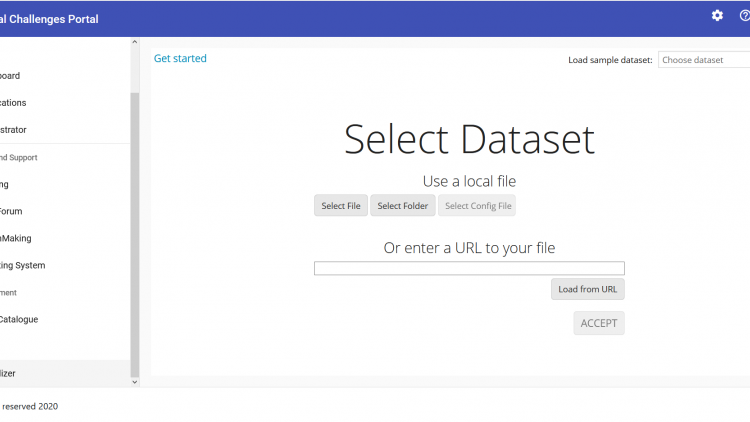This screenshot has width=750, height=422.
Task: Click the sidebar scroll up arrow
Action: click(135, 42)
